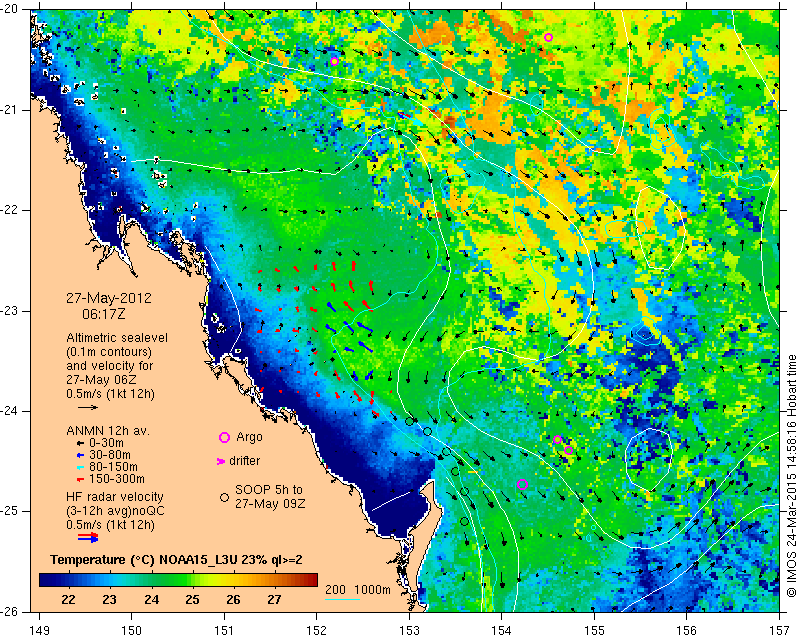Select the Argo float marker near 20.3S 154.5E
The width and height of the screenshot is (800, 640).
coord(548,37)
